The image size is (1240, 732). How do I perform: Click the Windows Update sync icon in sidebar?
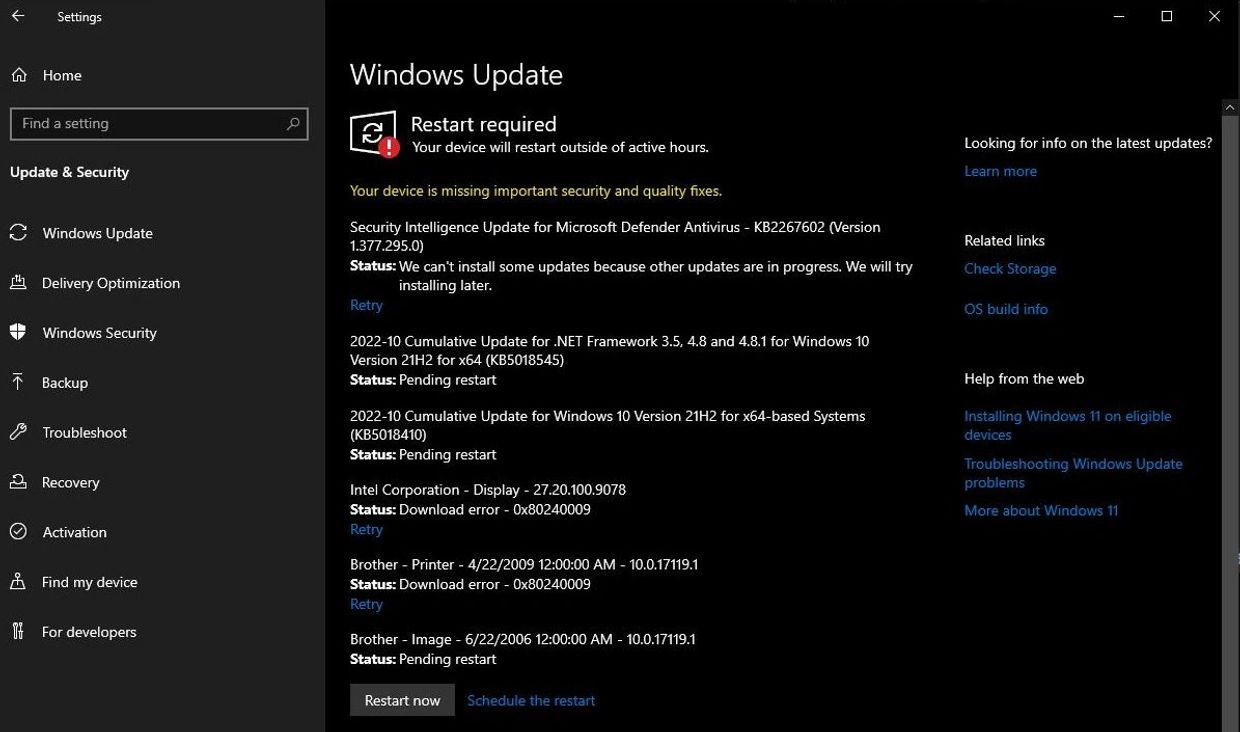click(18, 233)
